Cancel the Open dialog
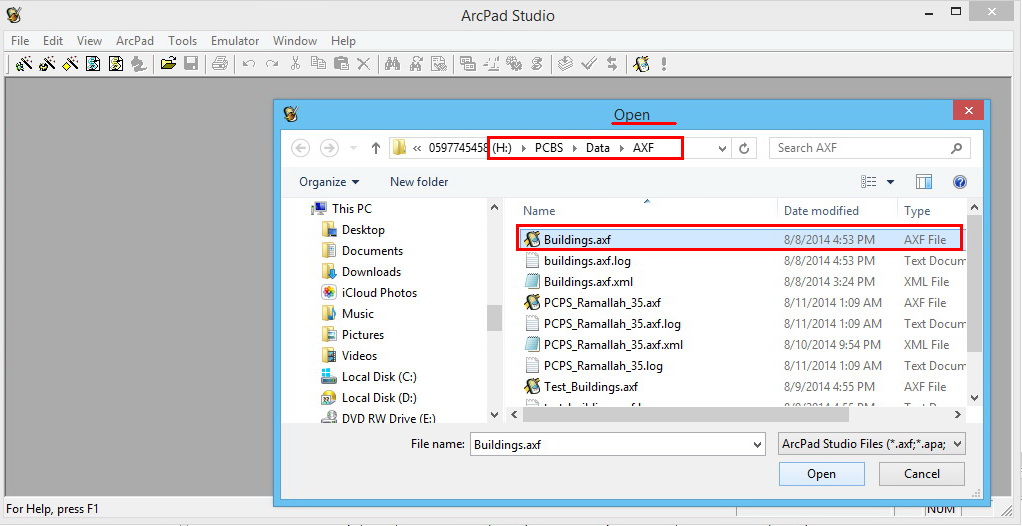The image size is (1022, 526). point(922,474)
